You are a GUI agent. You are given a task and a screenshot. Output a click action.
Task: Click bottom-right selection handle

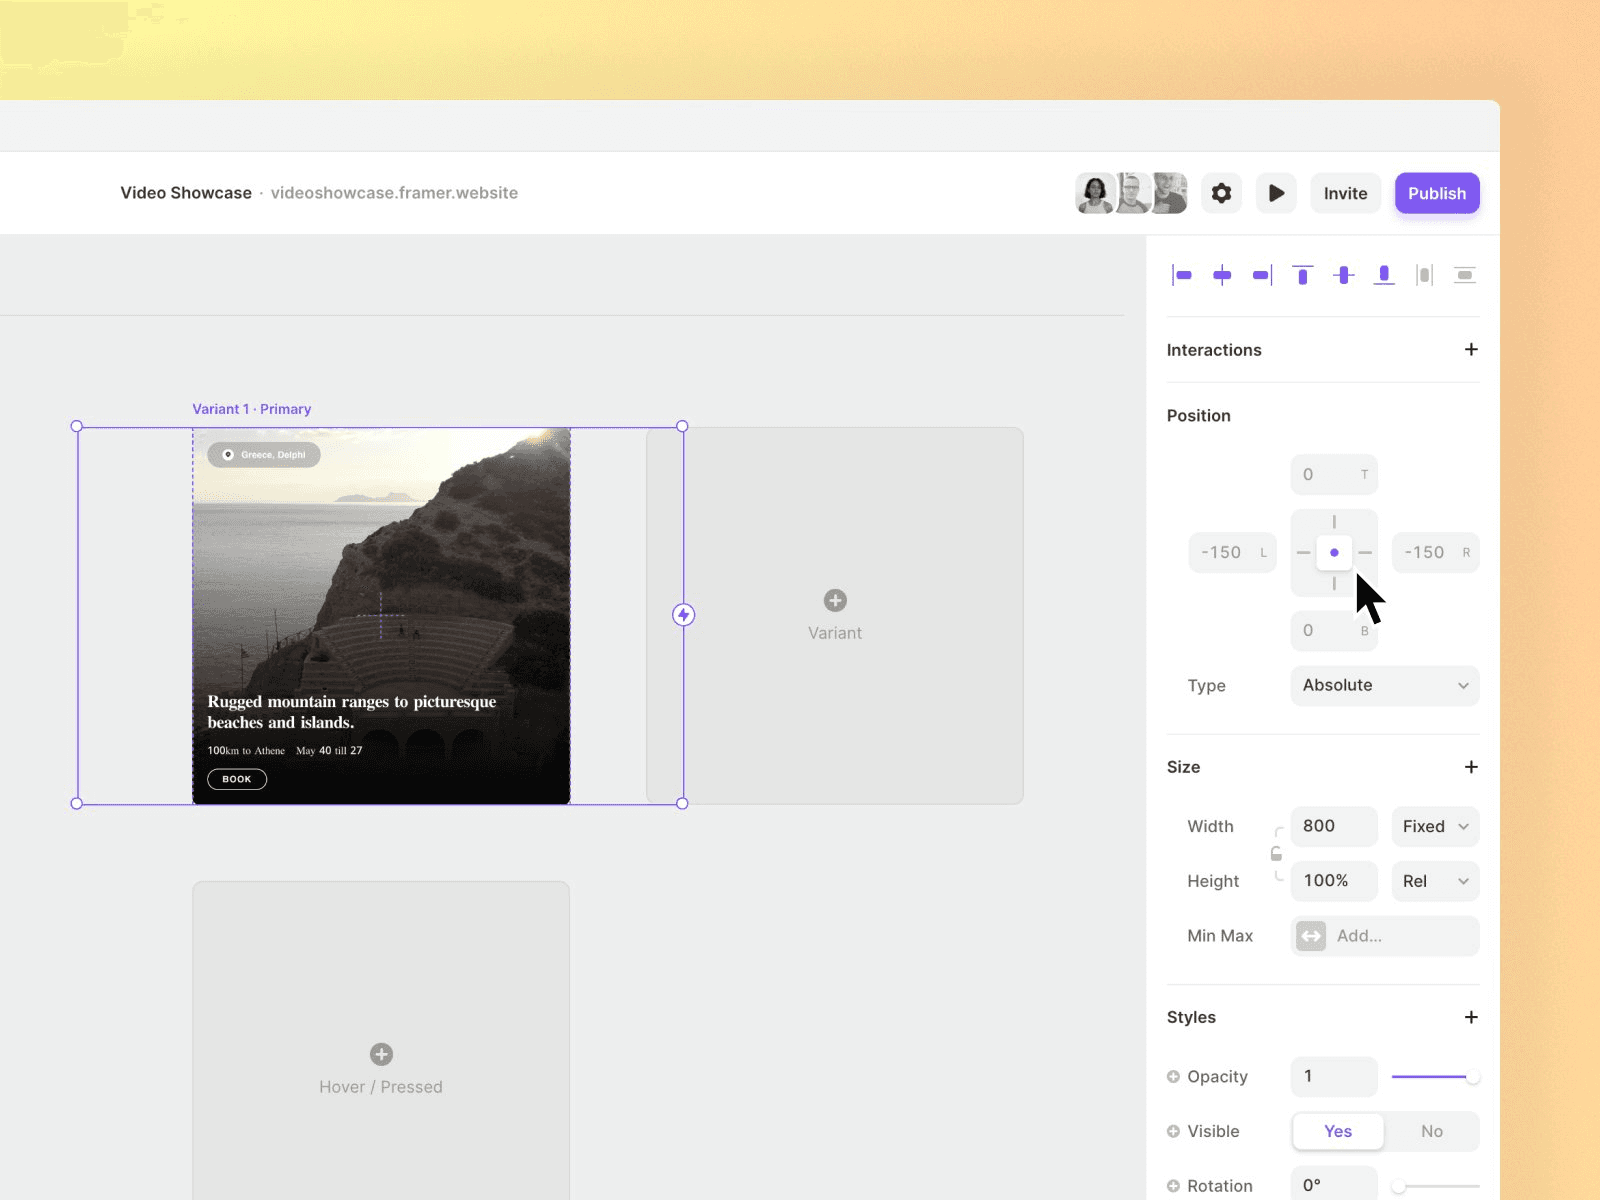[682, 803]
